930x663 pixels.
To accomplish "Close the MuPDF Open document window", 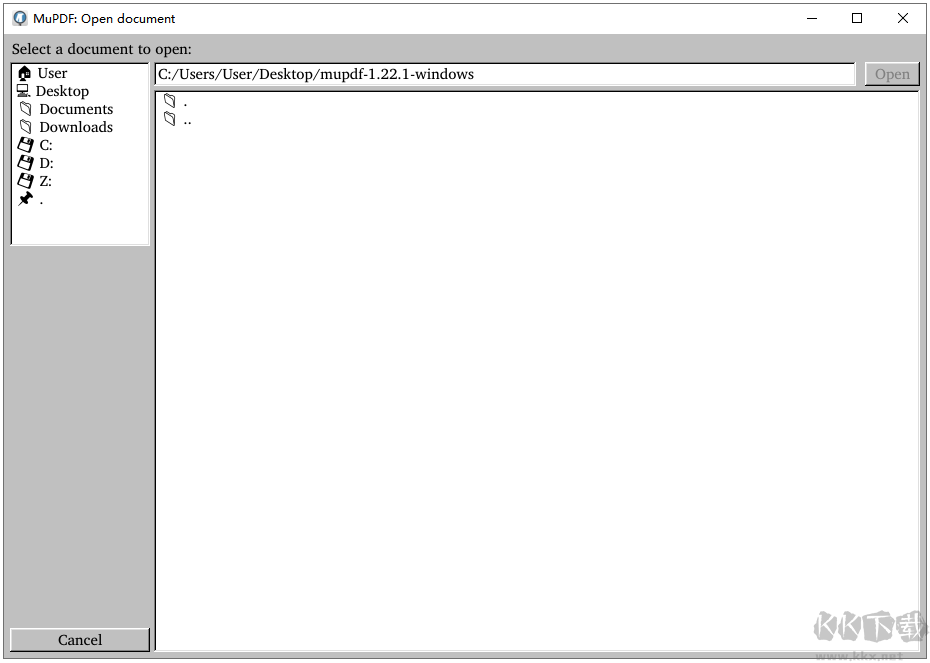I will pos(903,18).
